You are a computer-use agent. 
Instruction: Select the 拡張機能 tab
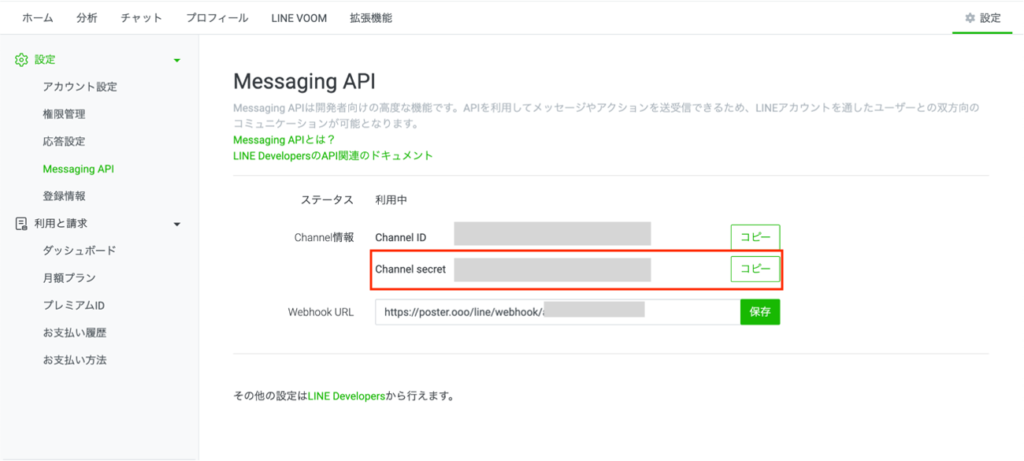(x=371, y=18)
